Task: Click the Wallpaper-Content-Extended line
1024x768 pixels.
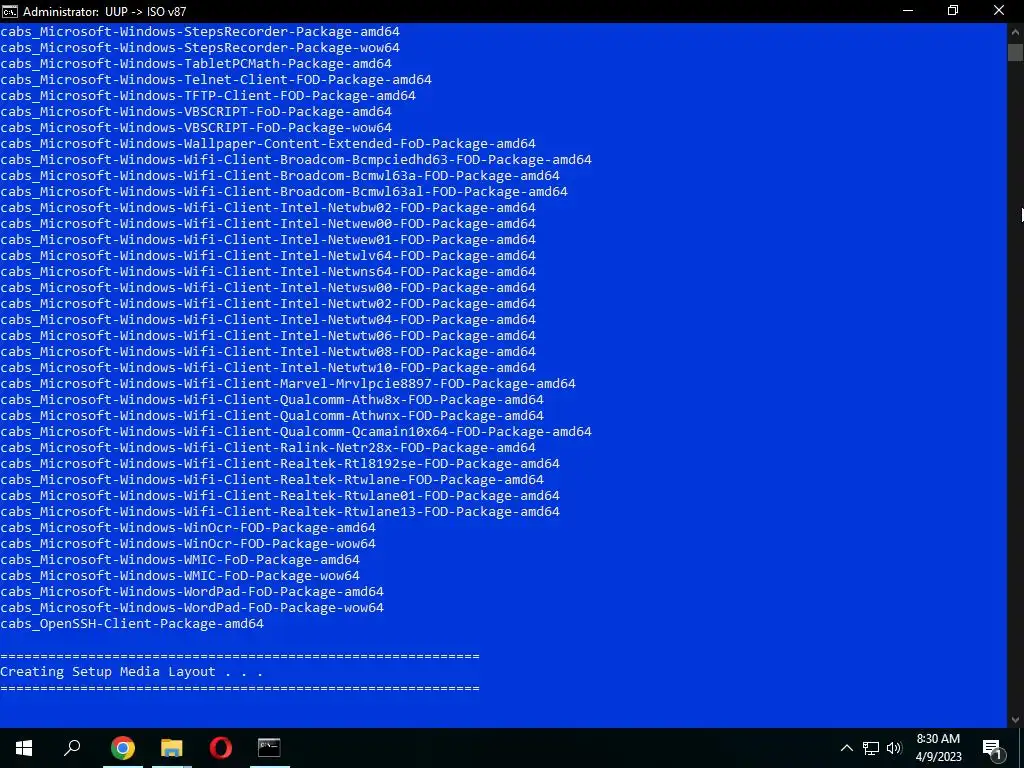Action: click(268, 144)
